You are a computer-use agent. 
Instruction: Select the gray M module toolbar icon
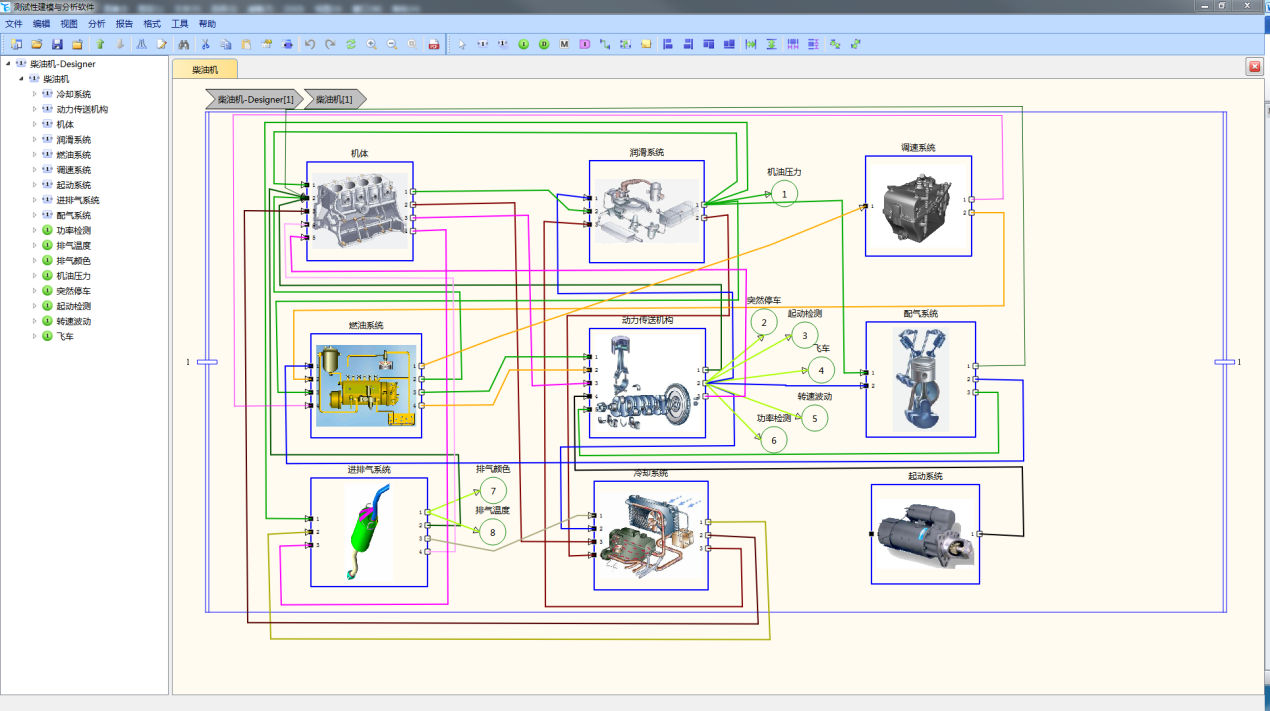click(x=564, y=44)
